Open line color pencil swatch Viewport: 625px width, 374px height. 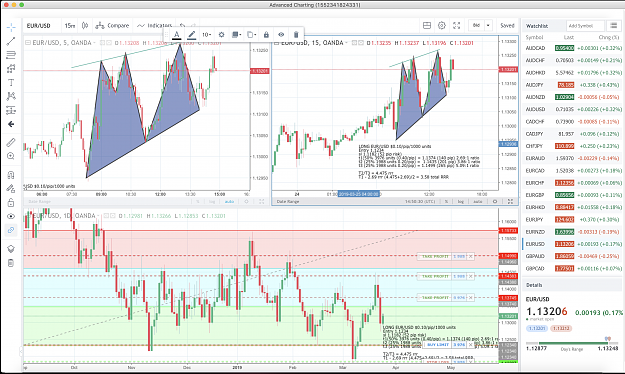point(192,35)
